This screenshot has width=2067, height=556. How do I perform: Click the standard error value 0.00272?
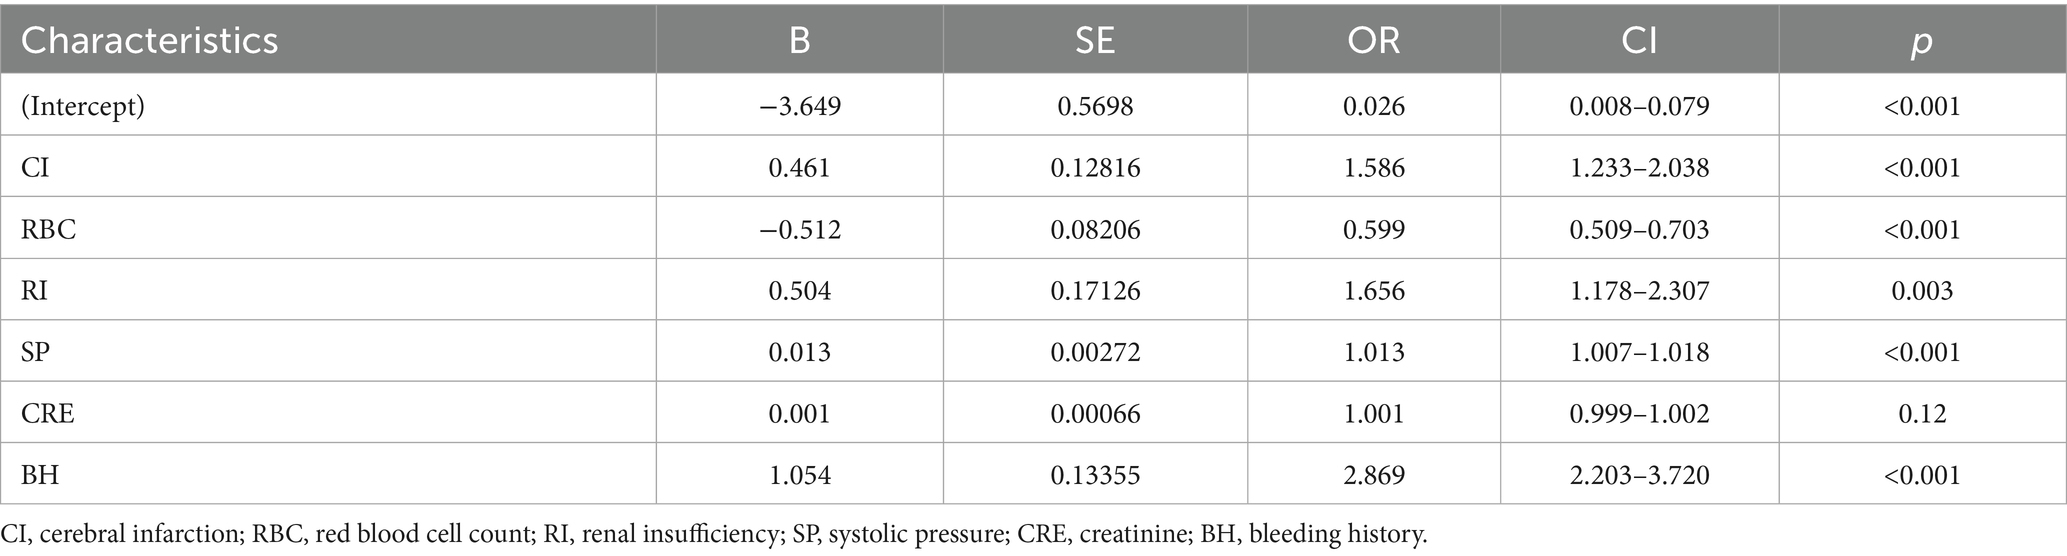tap(1095, 352)
